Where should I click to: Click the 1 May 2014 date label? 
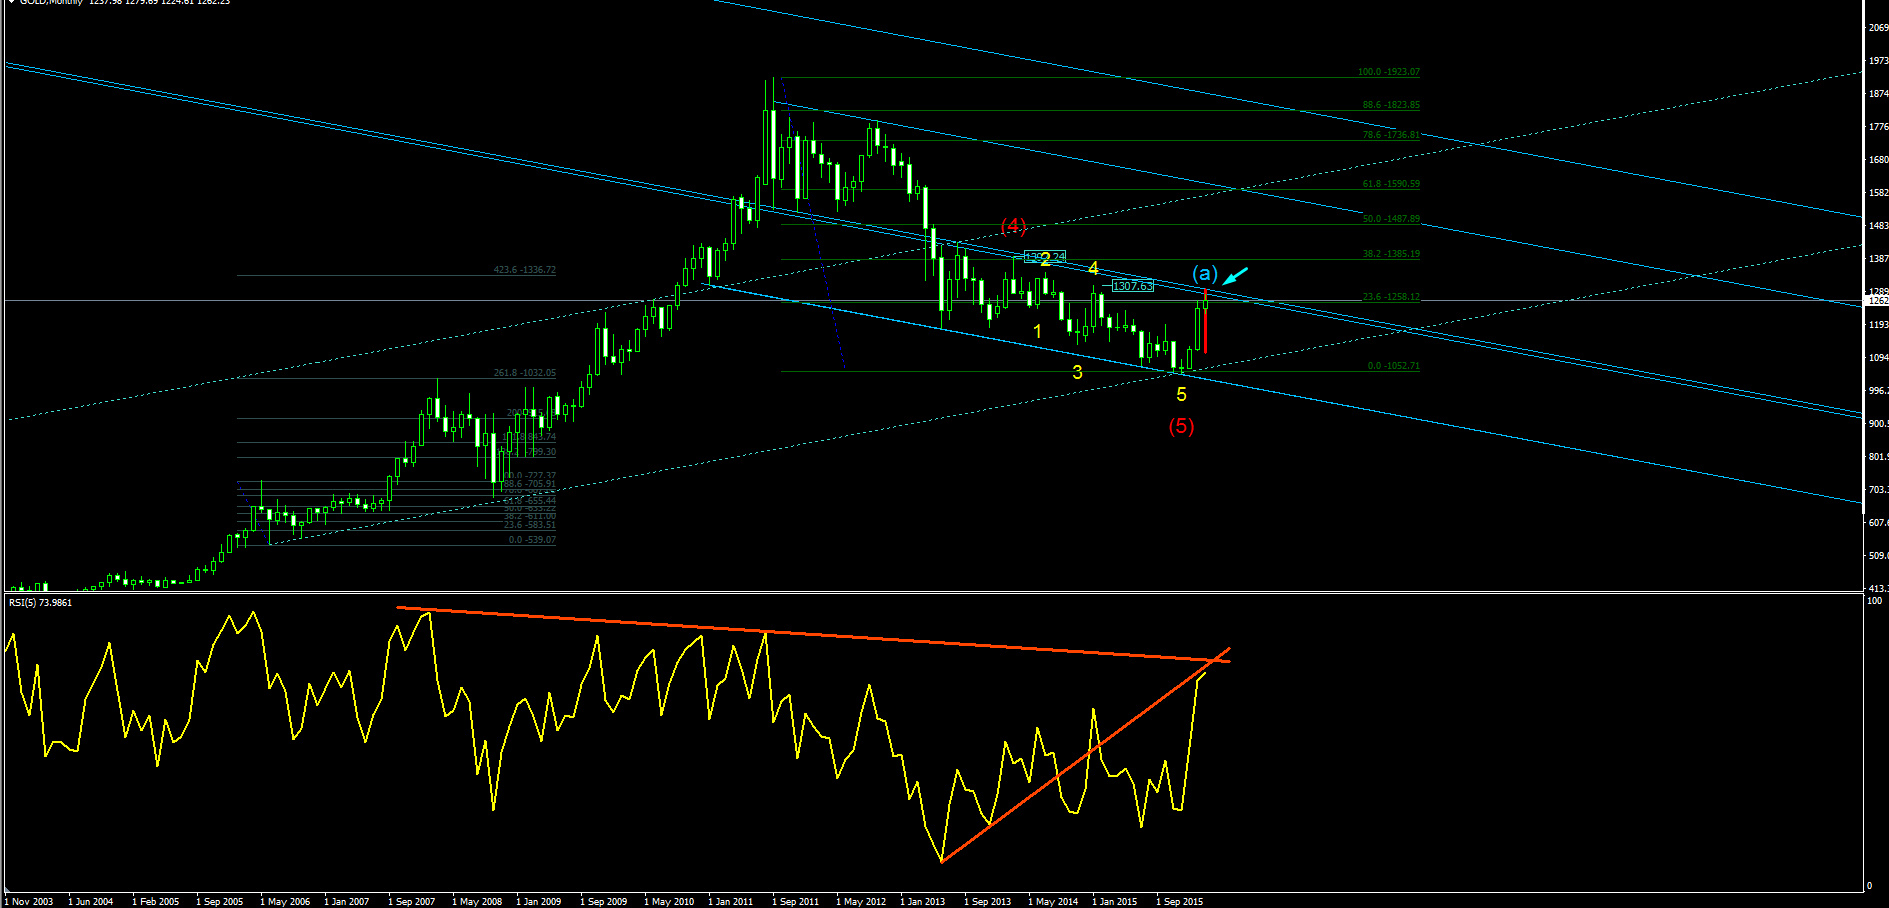[x=1053, y=902]
